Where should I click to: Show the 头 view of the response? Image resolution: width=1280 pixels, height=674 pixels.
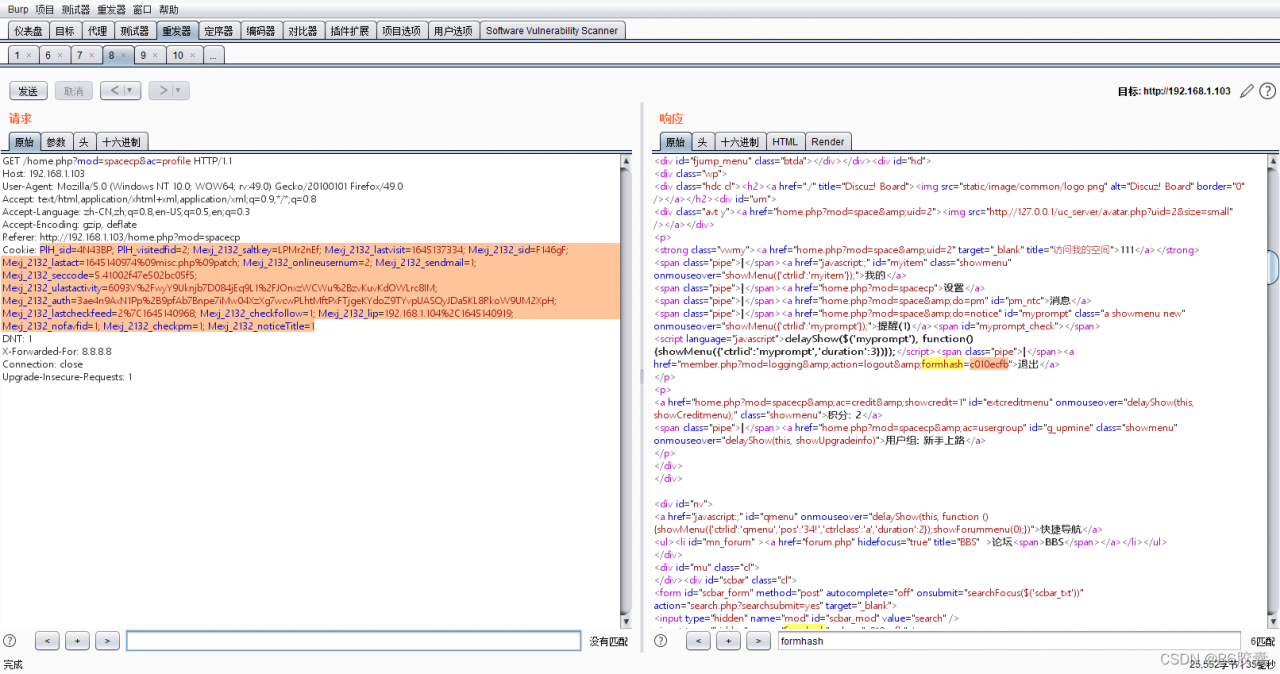pyautogui.click(x=703, y=142)
